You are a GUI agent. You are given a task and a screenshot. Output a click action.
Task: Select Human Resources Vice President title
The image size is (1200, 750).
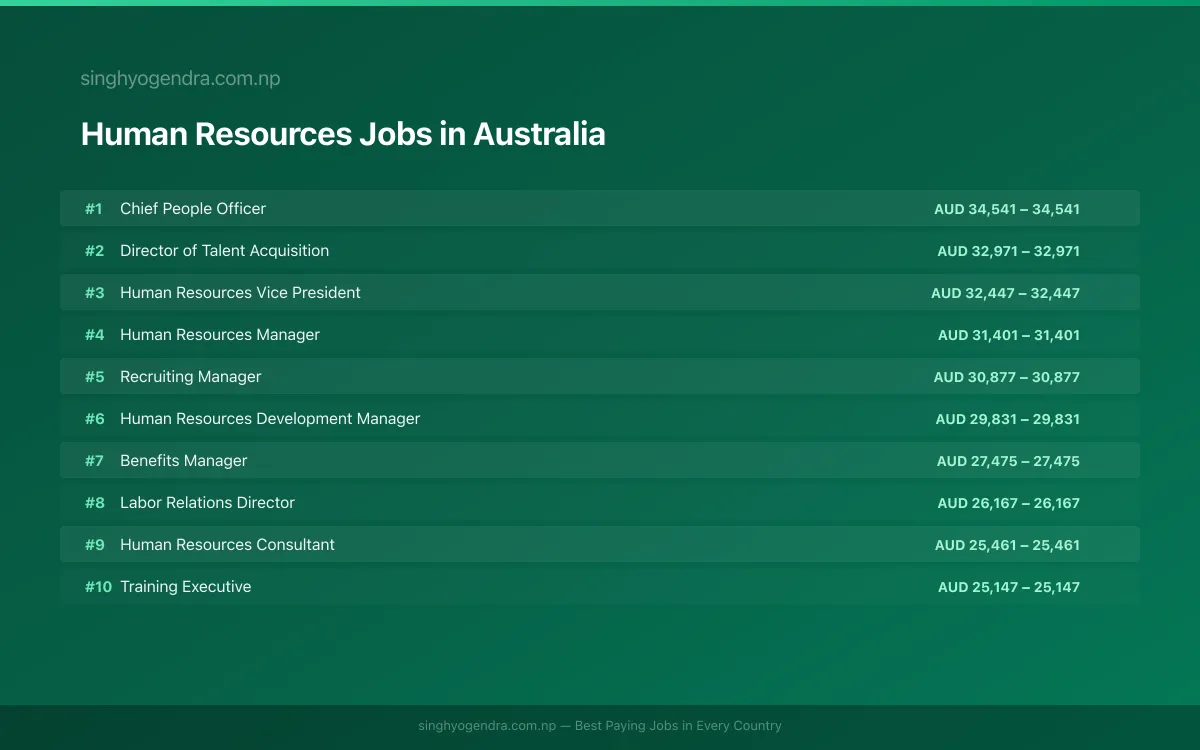[240, 293]
